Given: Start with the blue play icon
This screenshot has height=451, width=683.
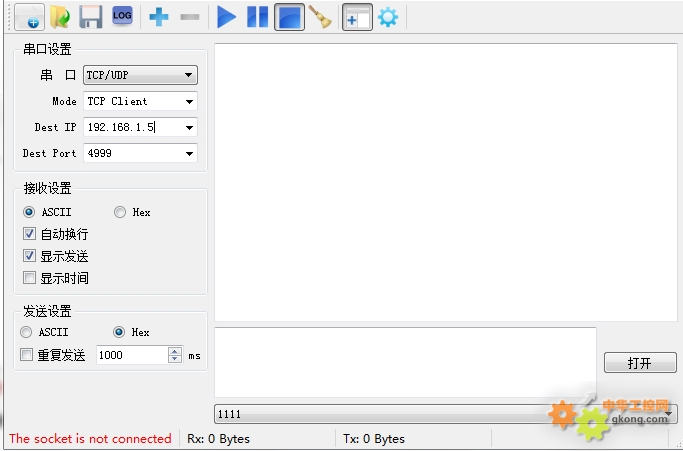Looking at the screenshot, I should pyautogui.click(x=226, y=17).
